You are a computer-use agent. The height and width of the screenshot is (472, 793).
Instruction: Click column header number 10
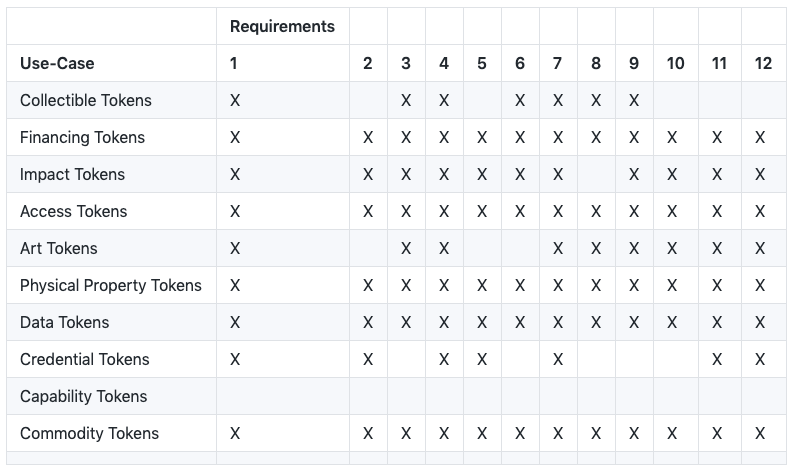pyautogui.click(x=675, y=63)
